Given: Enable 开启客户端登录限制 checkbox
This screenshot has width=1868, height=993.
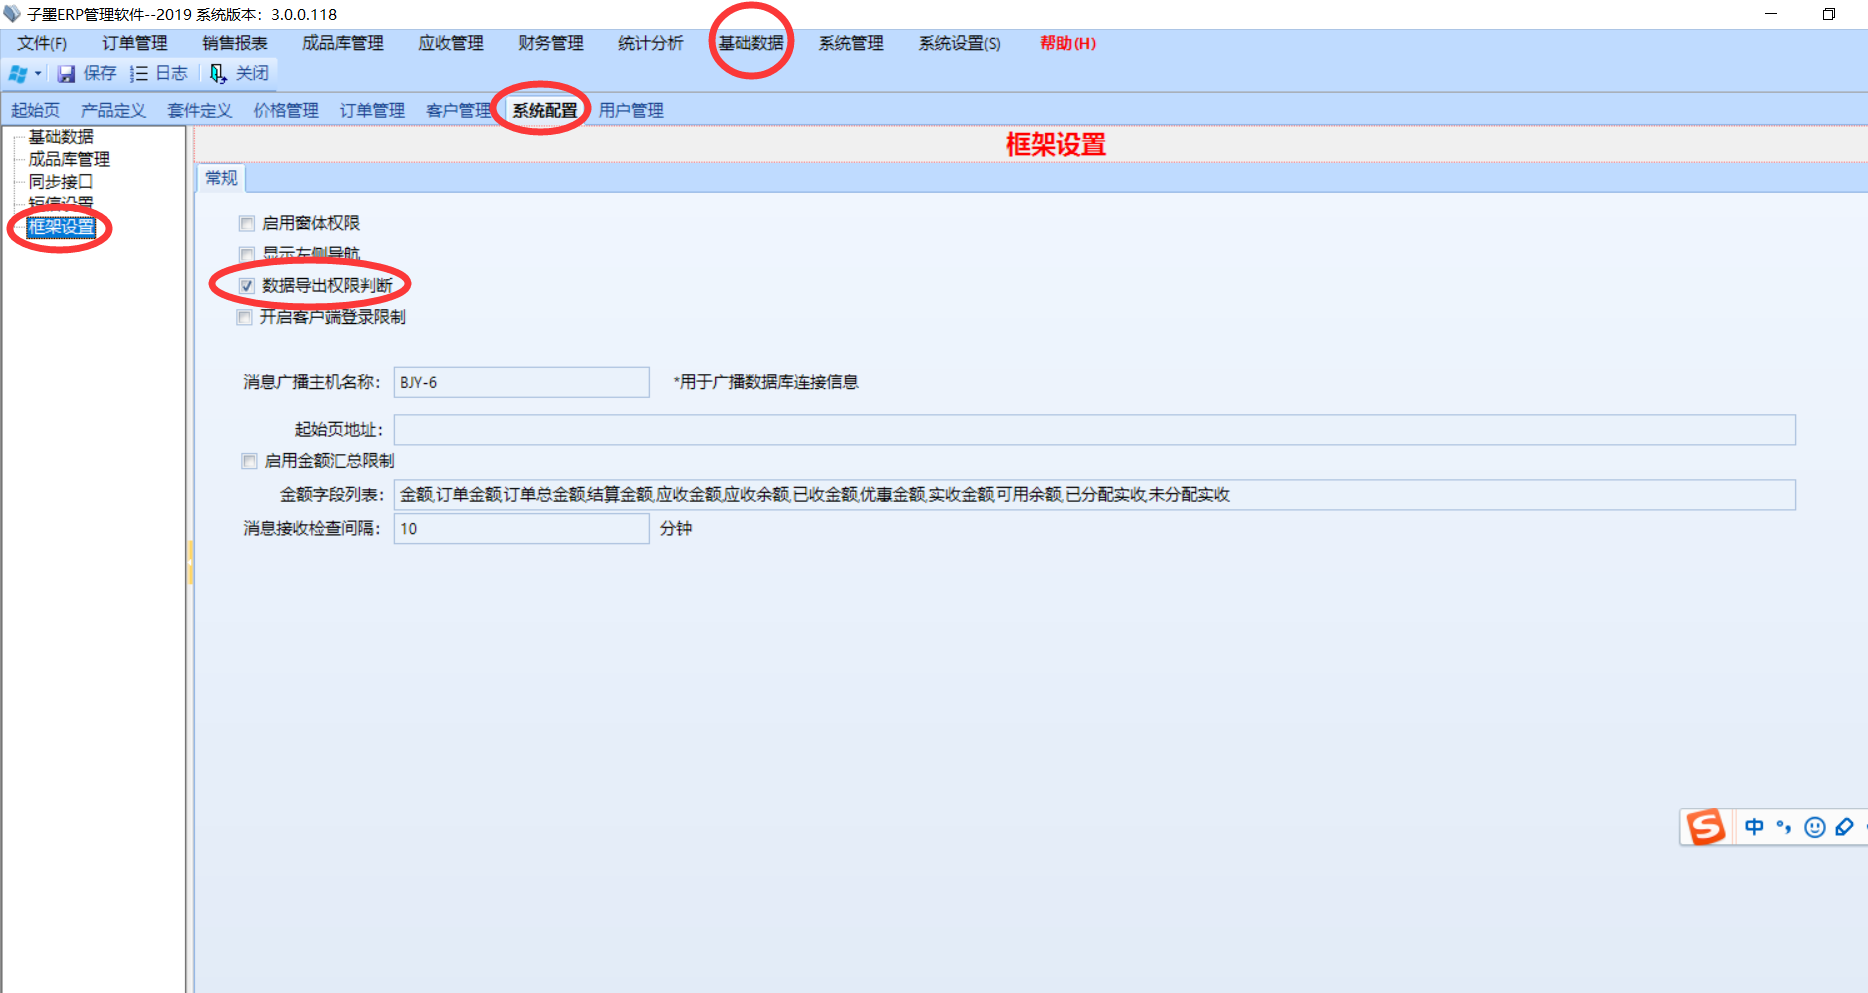Looking at the screenshot, I should coord(245,318).
